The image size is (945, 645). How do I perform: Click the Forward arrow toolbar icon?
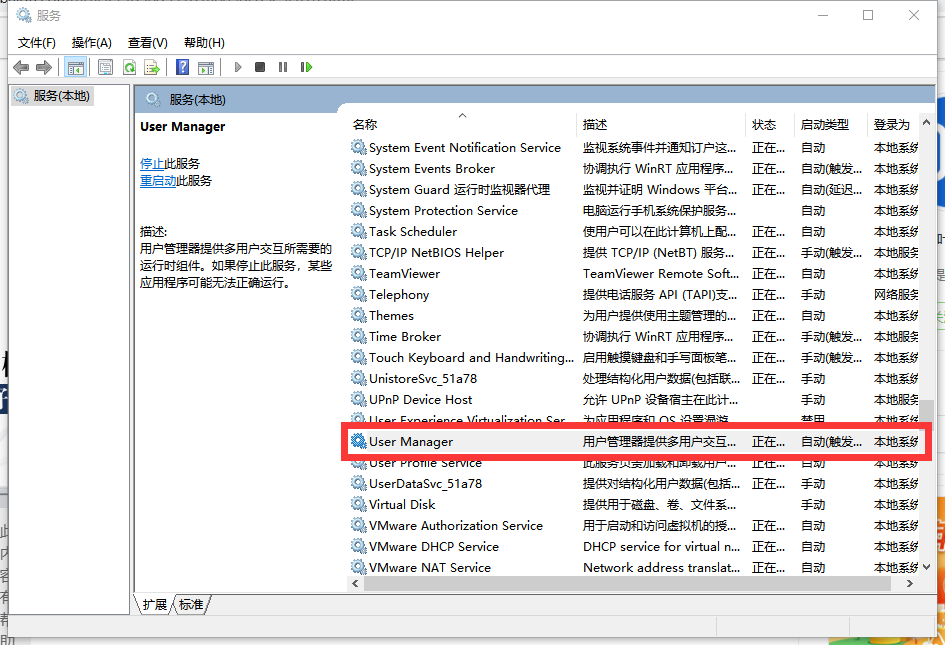pyautogui.click(x=43, y=67)
